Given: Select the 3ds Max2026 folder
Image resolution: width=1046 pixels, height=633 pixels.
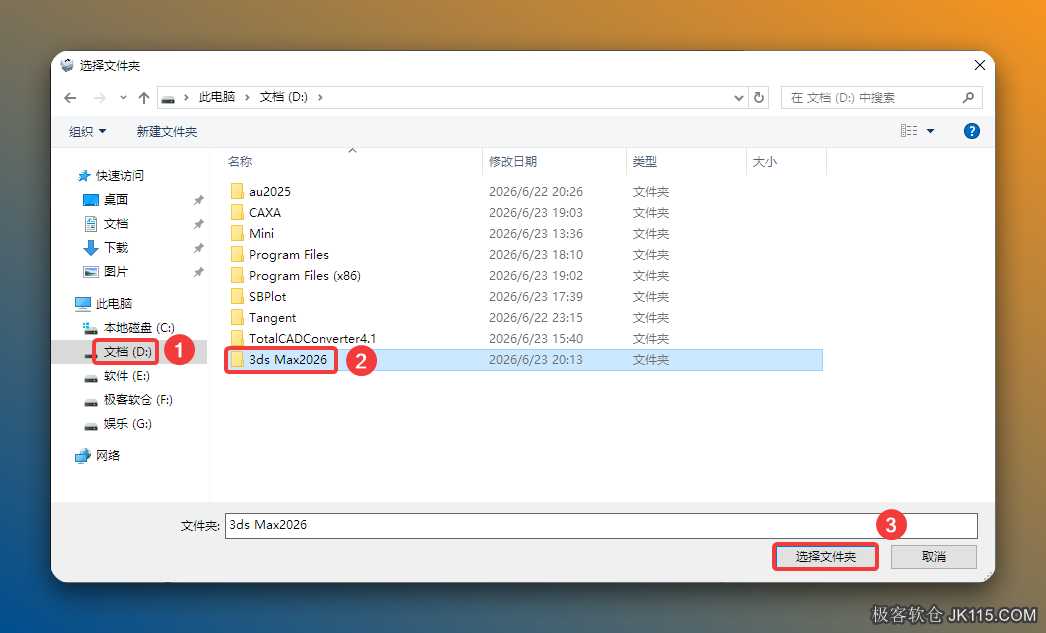Looking at the screenshot, I should [288, 360].
